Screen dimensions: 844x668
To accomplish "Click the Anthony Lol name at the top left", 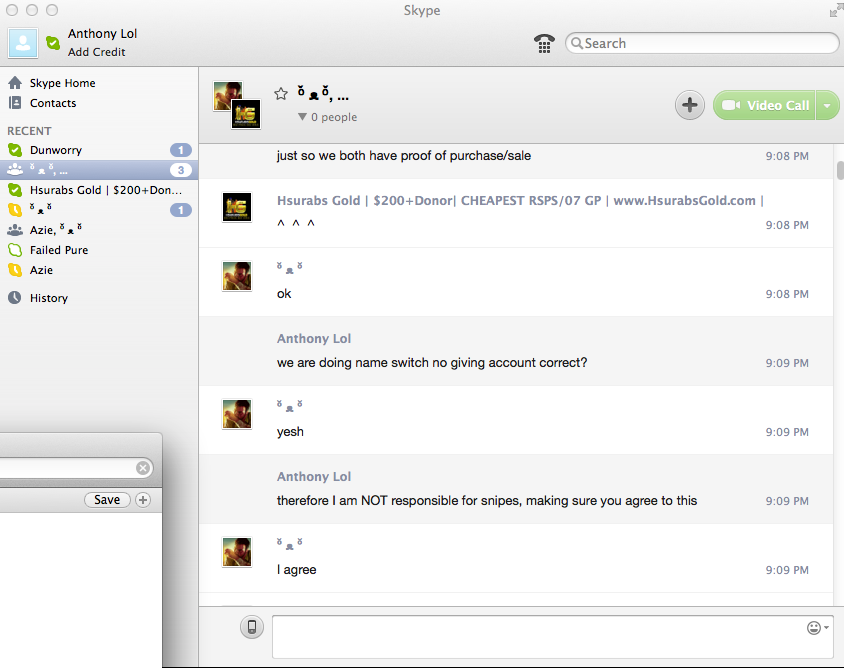I will coord(102,33).
